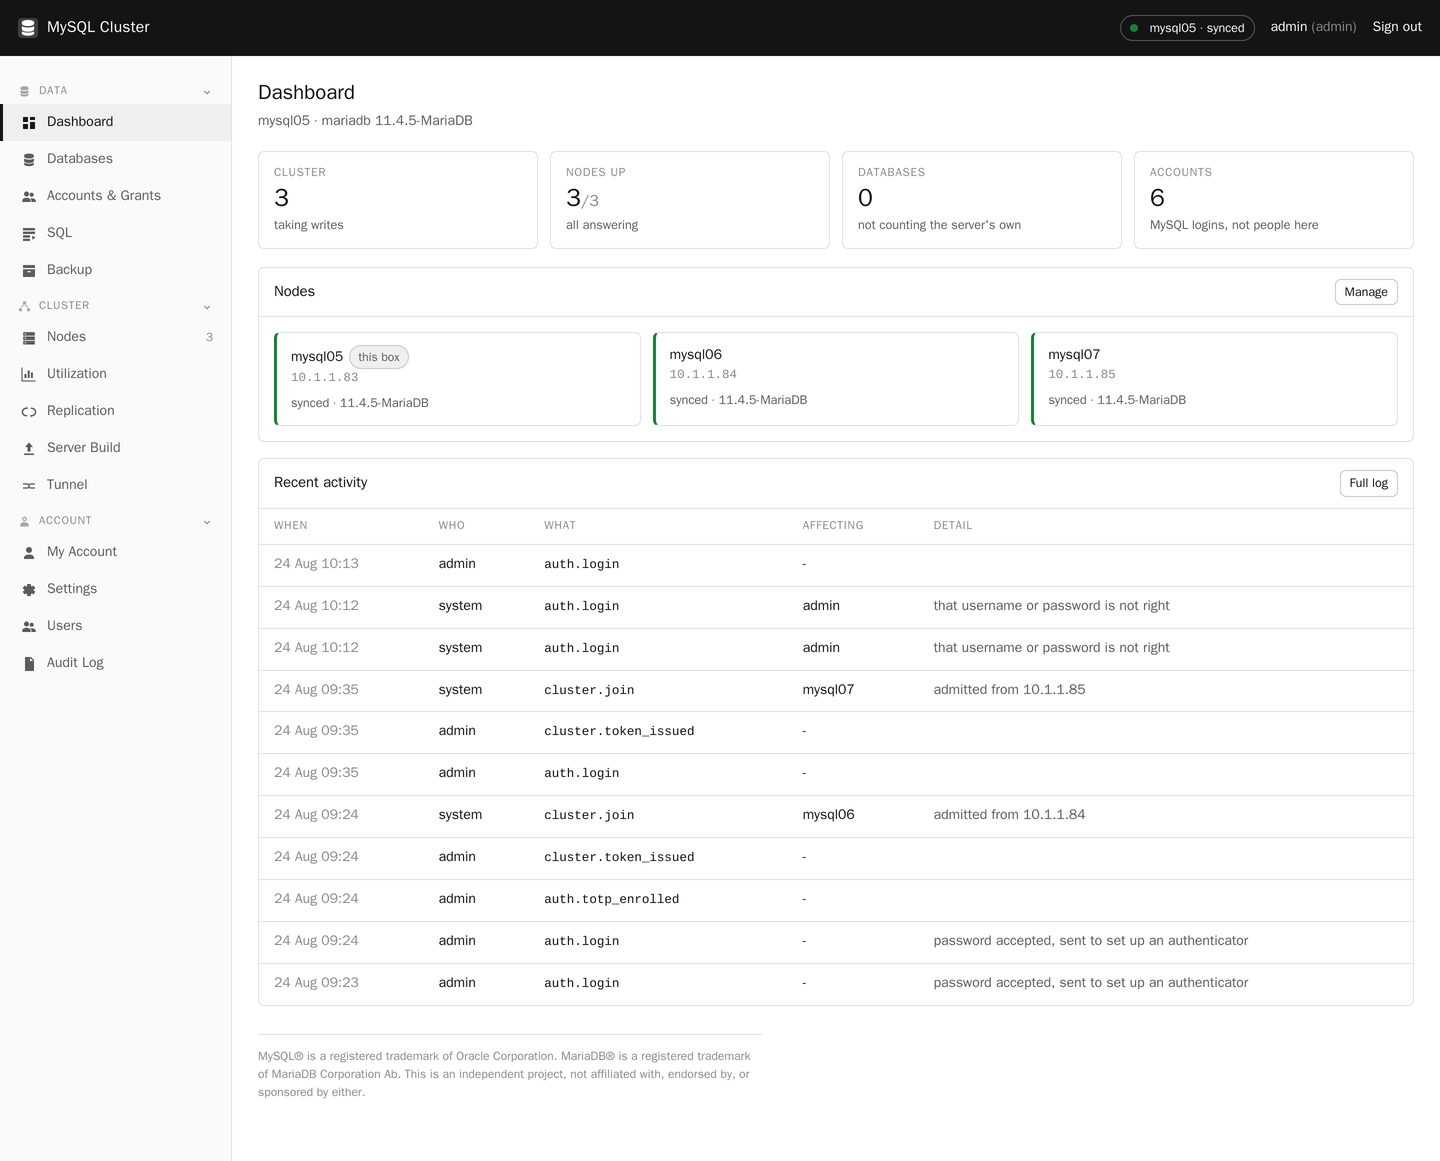Select the mysql07 node card
Image resolution: width=1440 pixels, height=1161 pixels.
coord(1214,379)
